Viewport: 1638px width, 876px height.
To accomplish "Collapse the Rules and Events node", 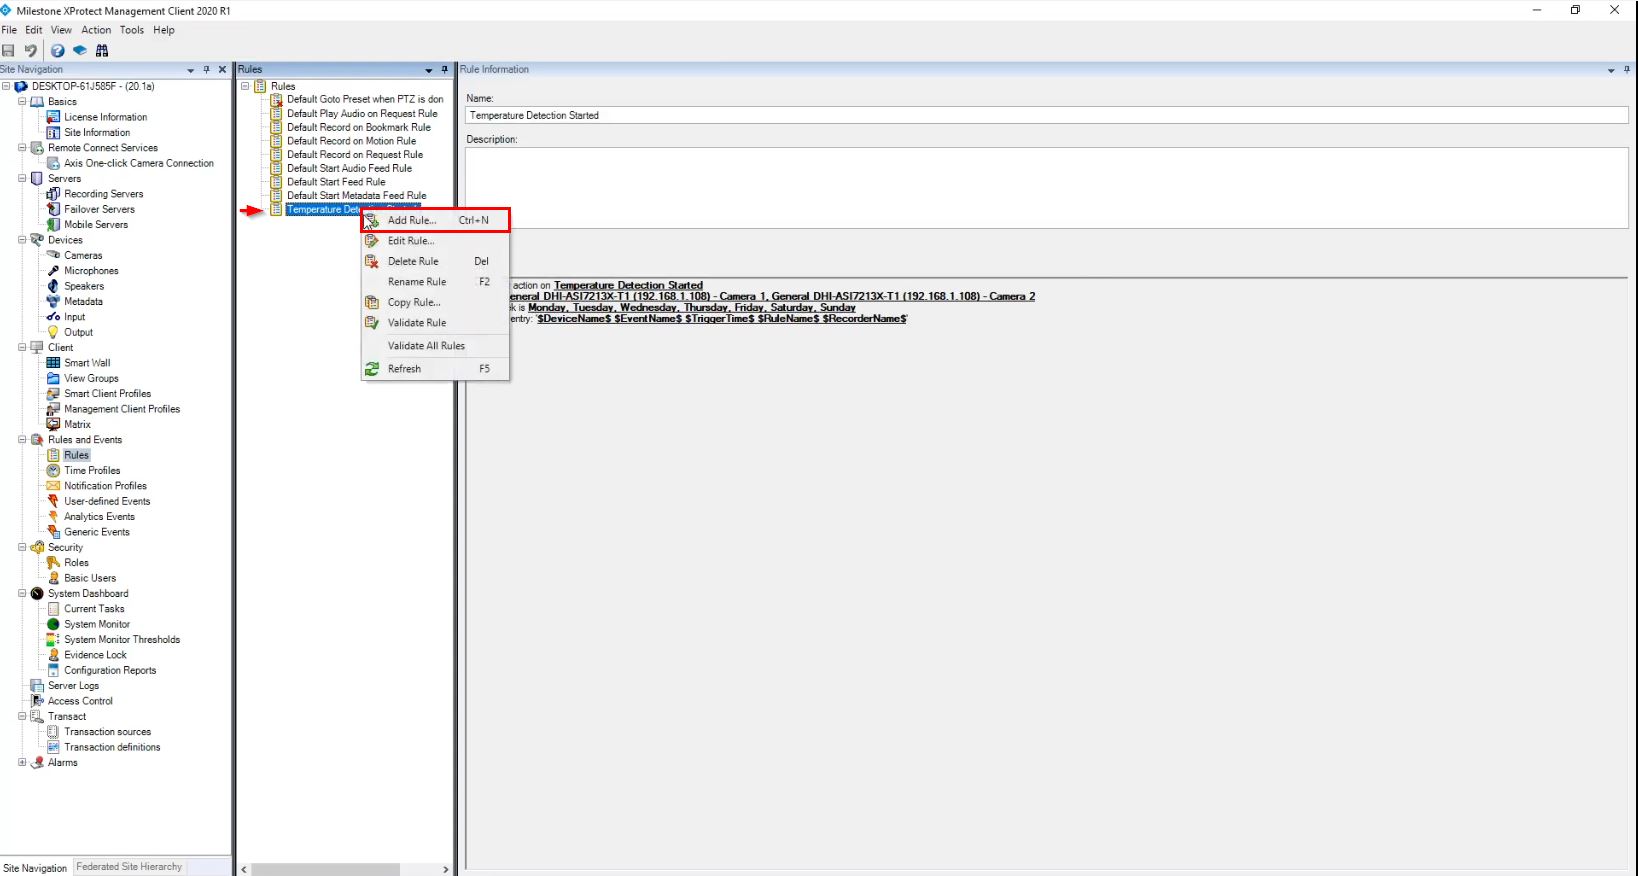I will click(22, 440).
